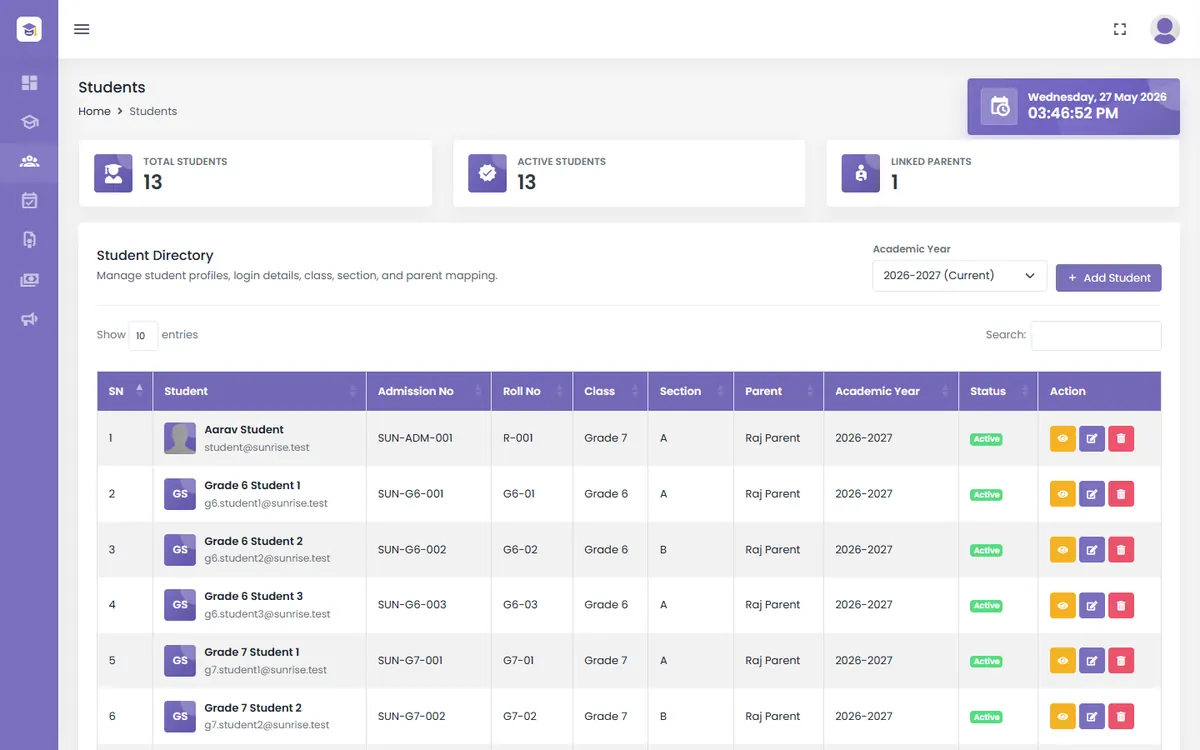
Task: Sort table by Admission No column
Action: 429,391
